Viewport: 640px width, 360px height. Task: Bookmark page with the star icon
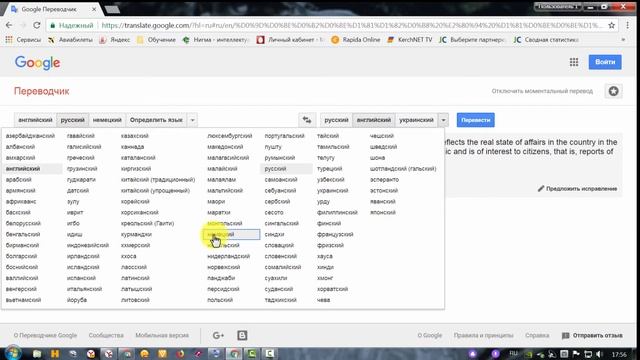point(611,25)
